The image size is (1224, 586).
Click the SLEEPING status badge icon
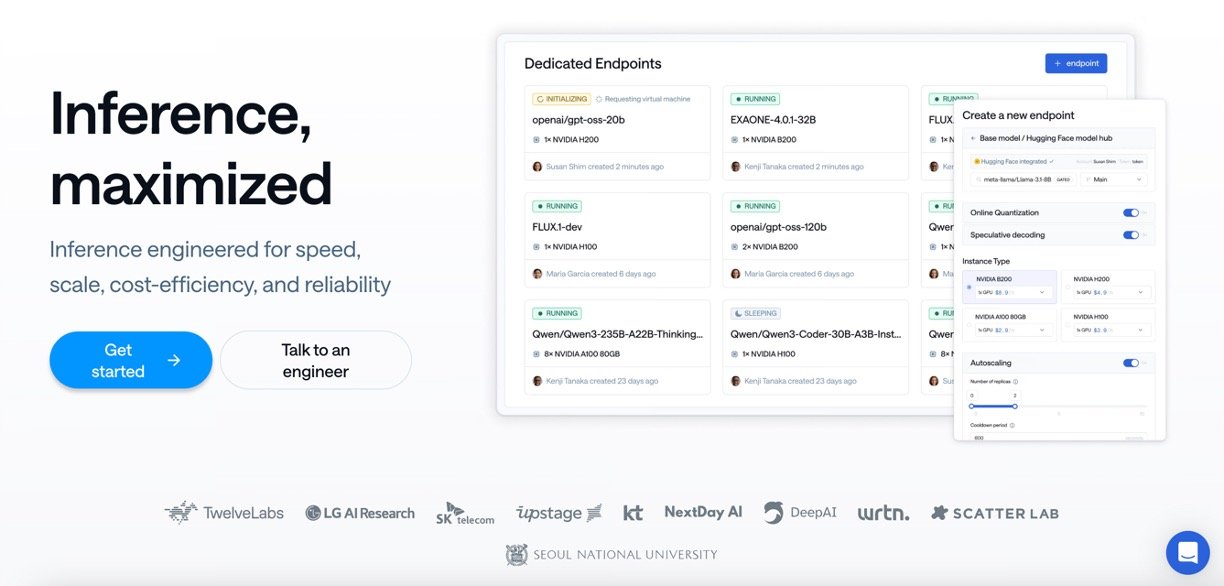(x=738, y=313)
